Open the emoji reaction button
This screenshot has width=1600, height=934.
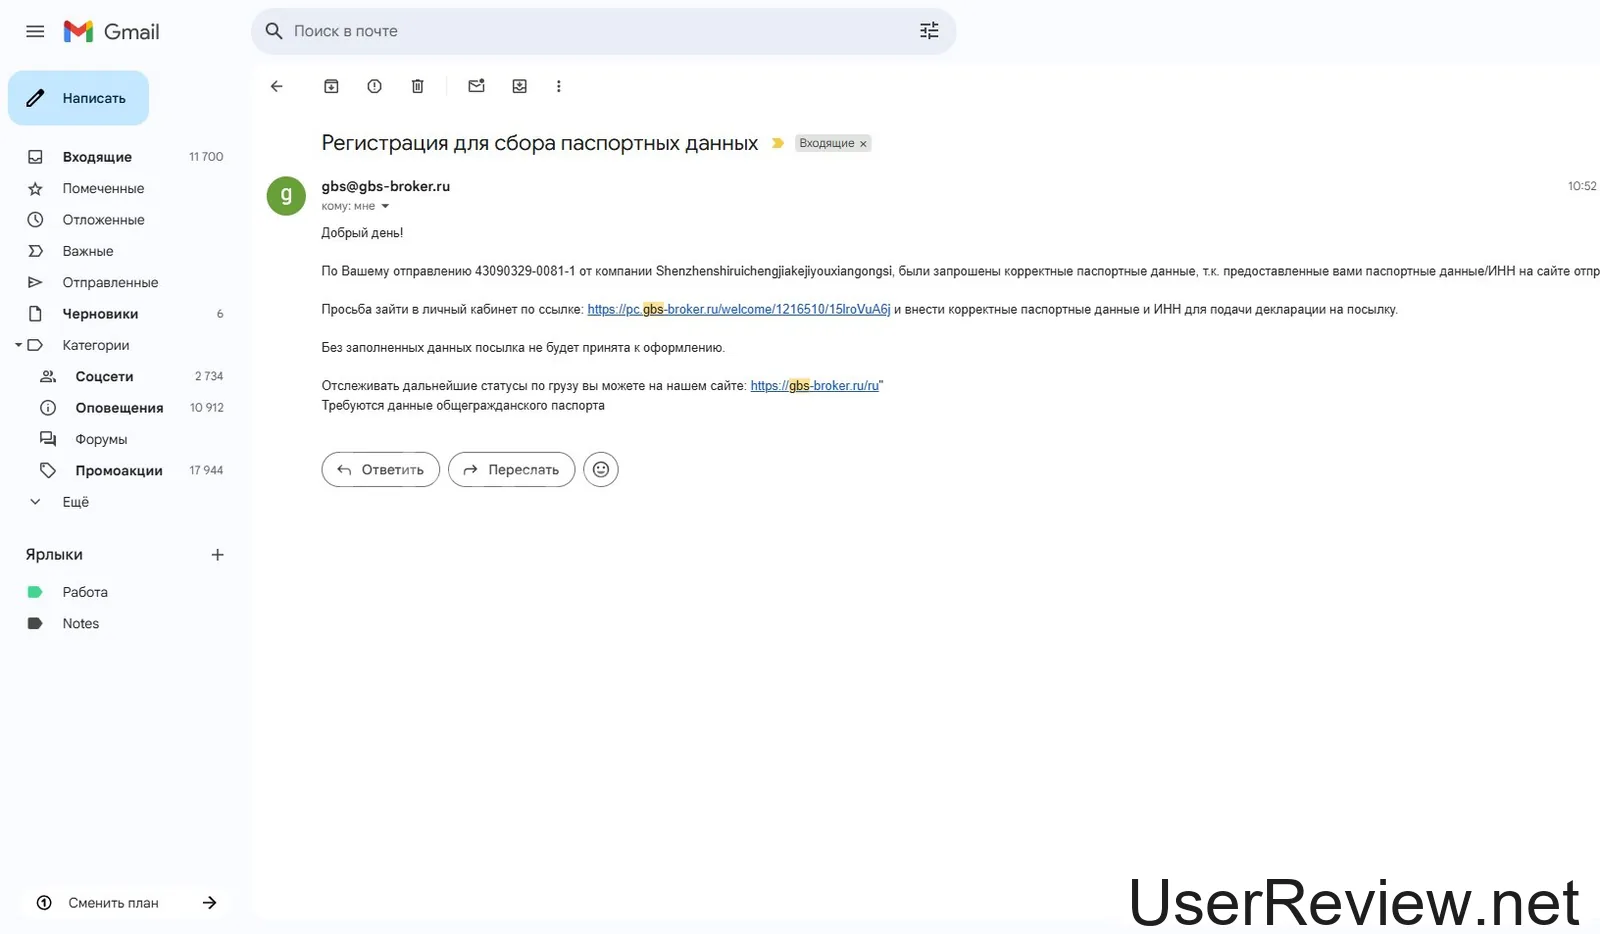[x=601, y=469]
